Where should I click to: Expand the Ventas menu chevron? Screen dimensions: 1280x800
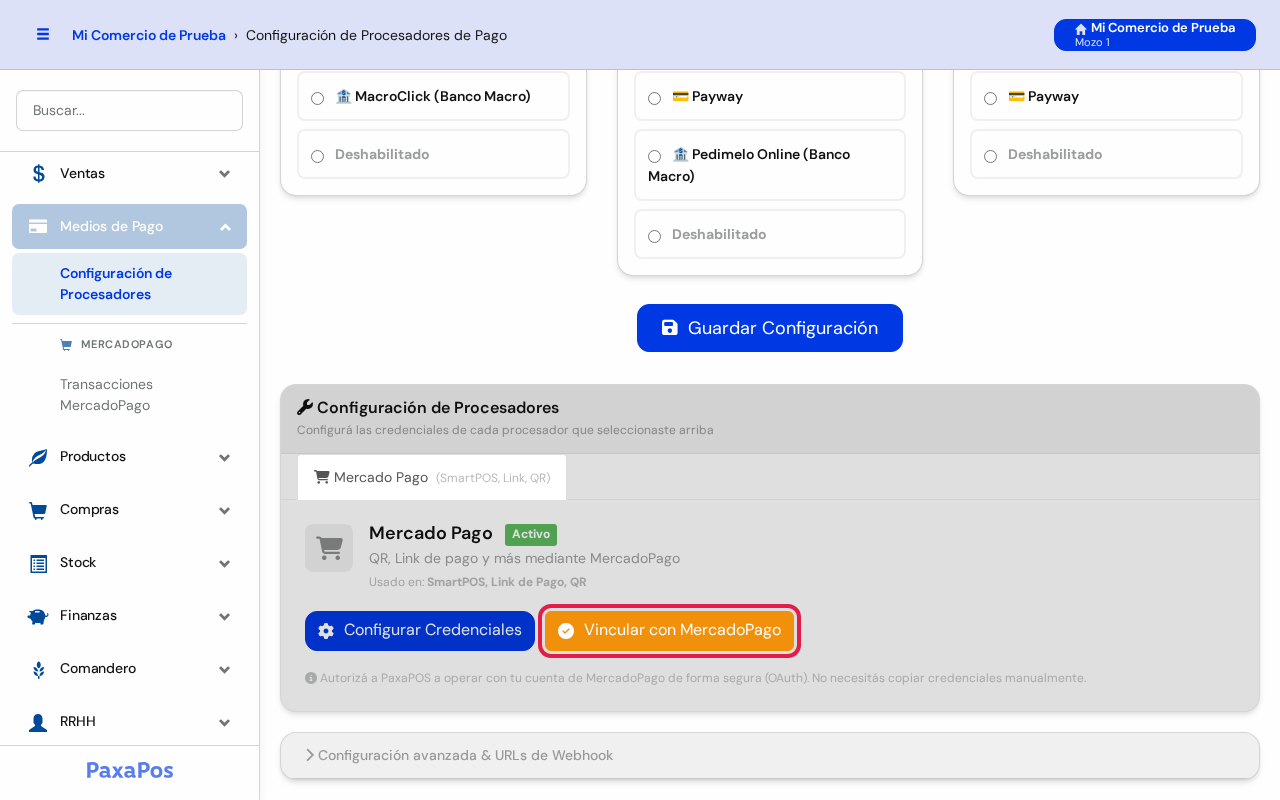[225, 174]
